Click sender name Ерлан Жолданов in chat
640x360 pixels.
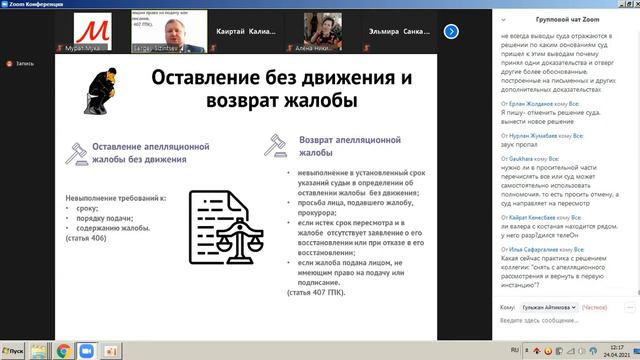click(x=531, y=104)
